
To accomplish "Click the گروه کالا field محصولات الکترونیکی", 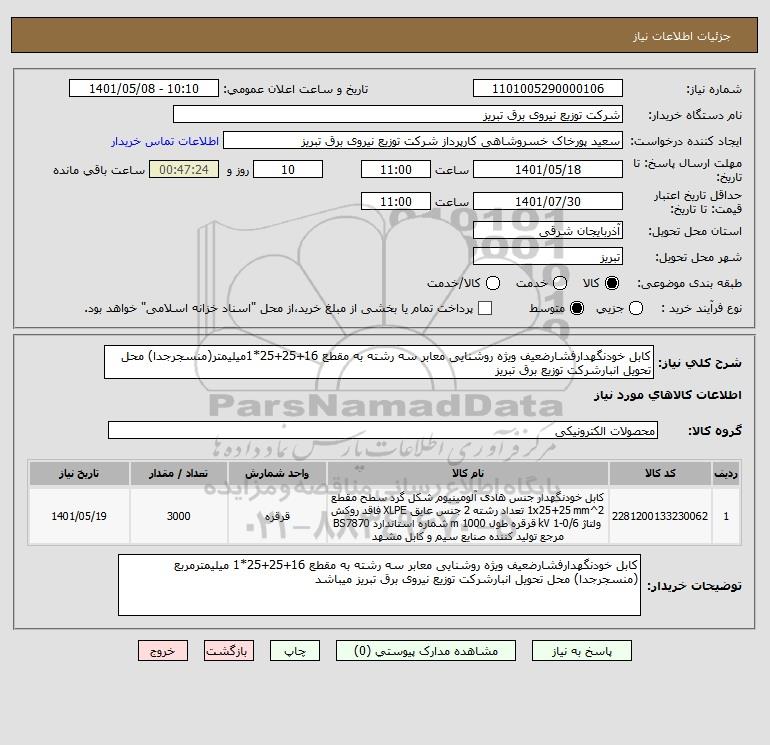I will pos(383,430).
